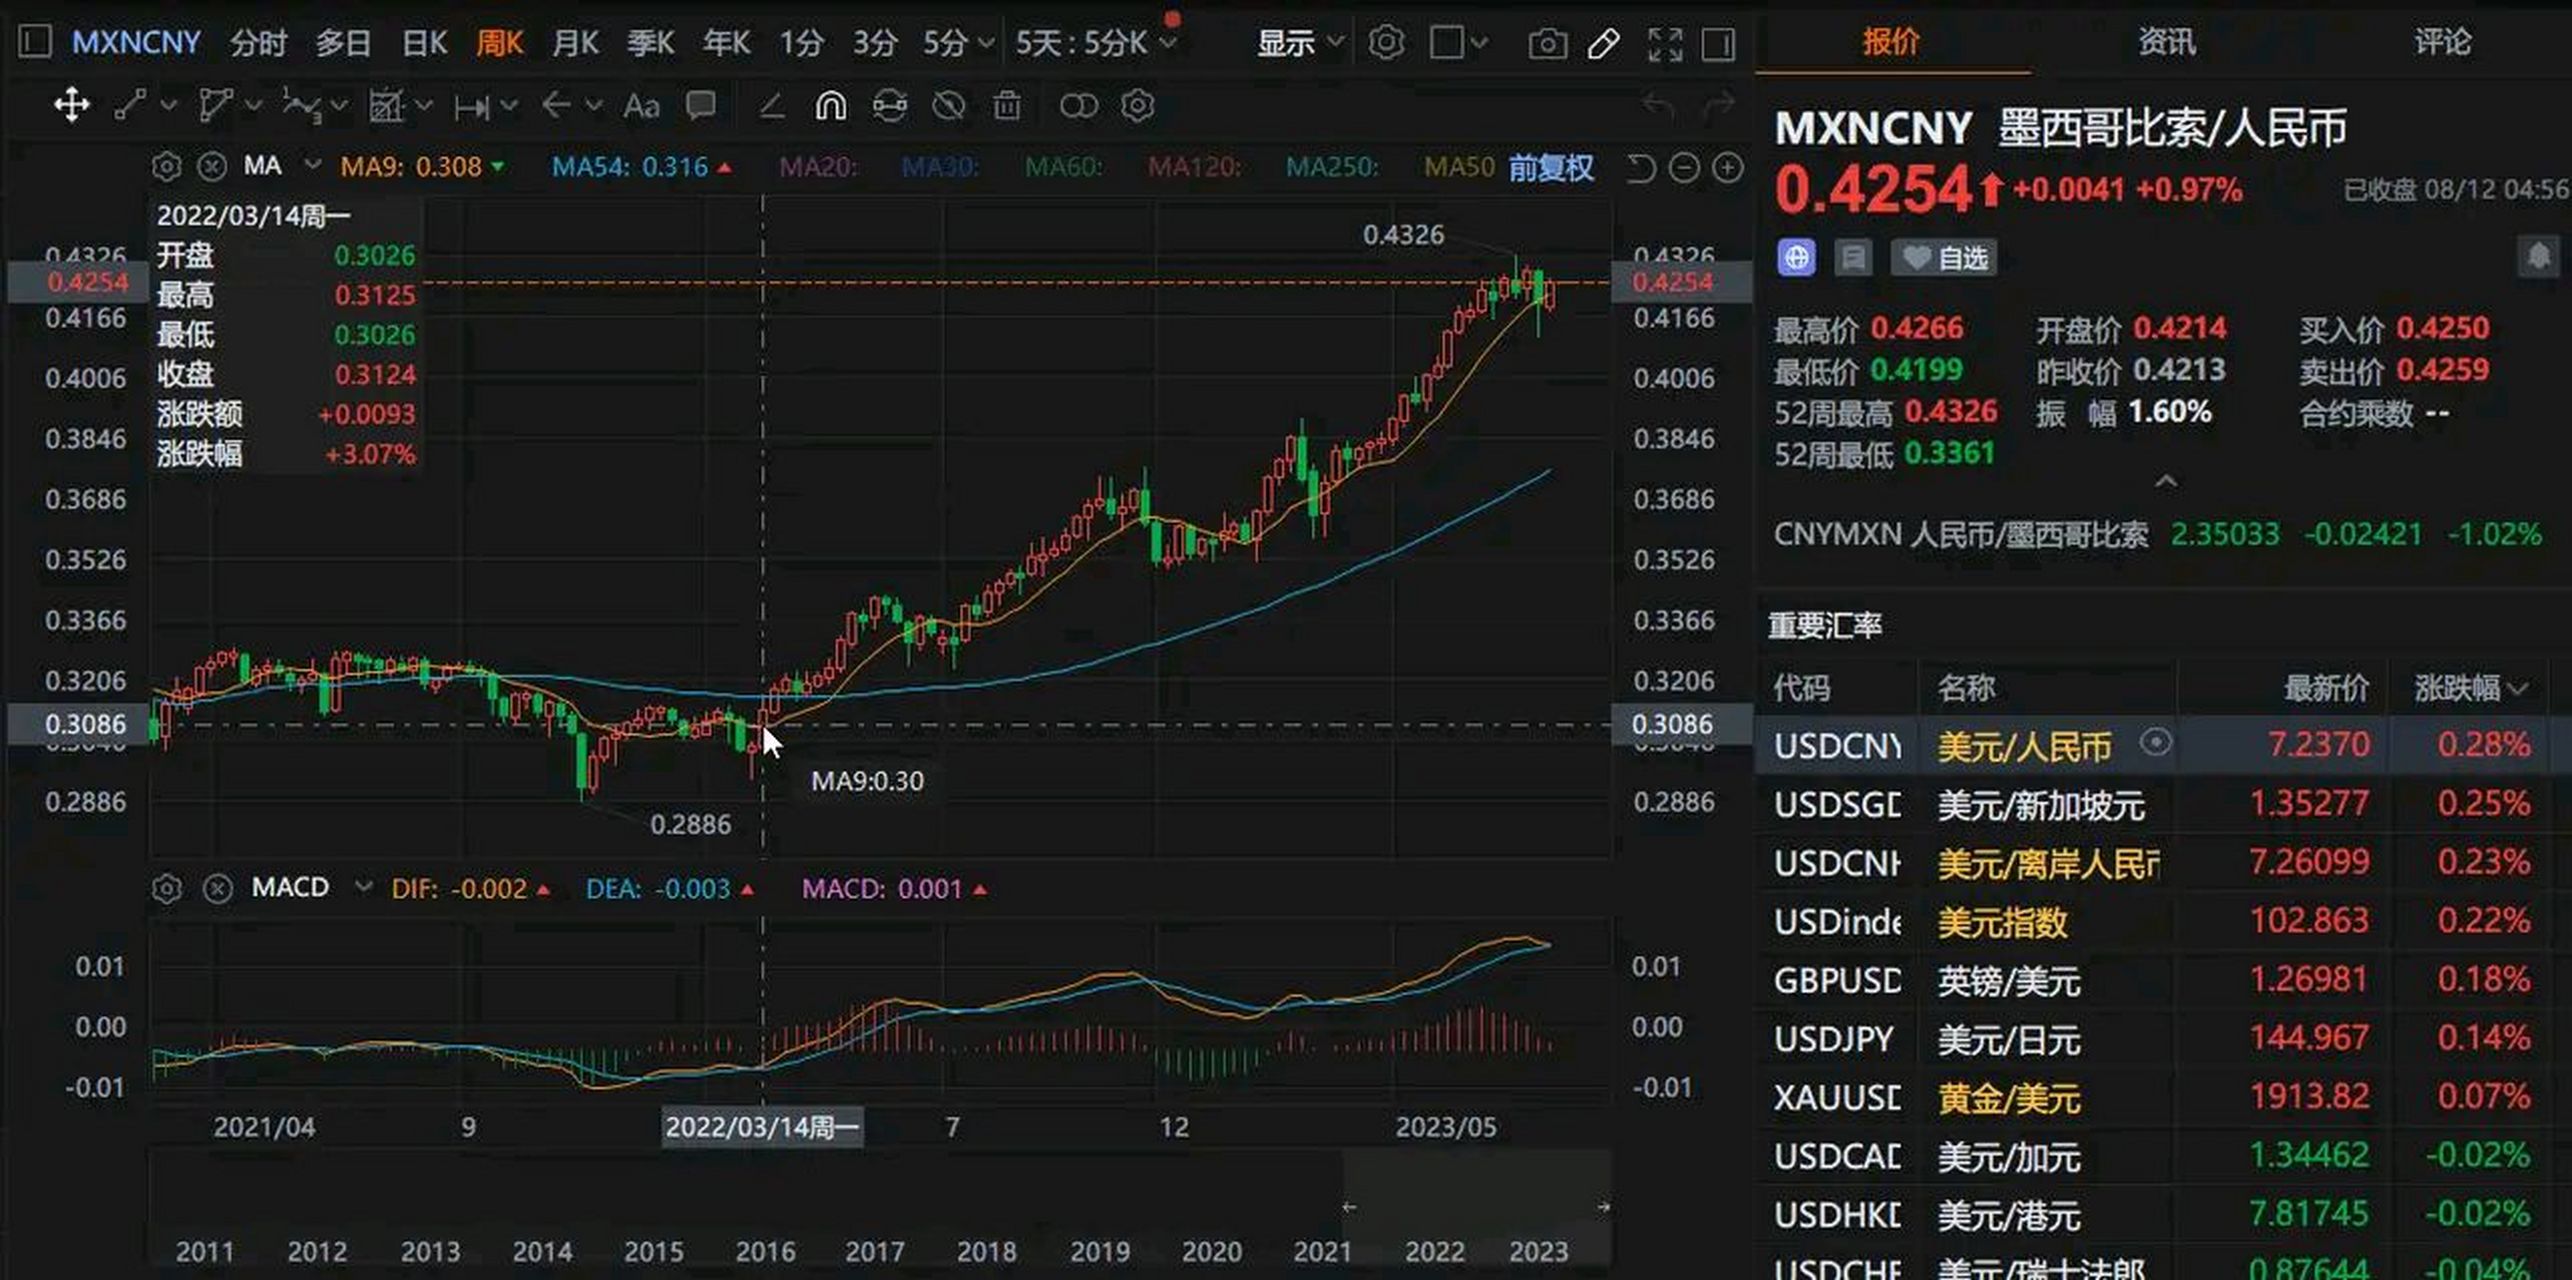Open the 5分 interval dropdown

(x=958, y=43)
